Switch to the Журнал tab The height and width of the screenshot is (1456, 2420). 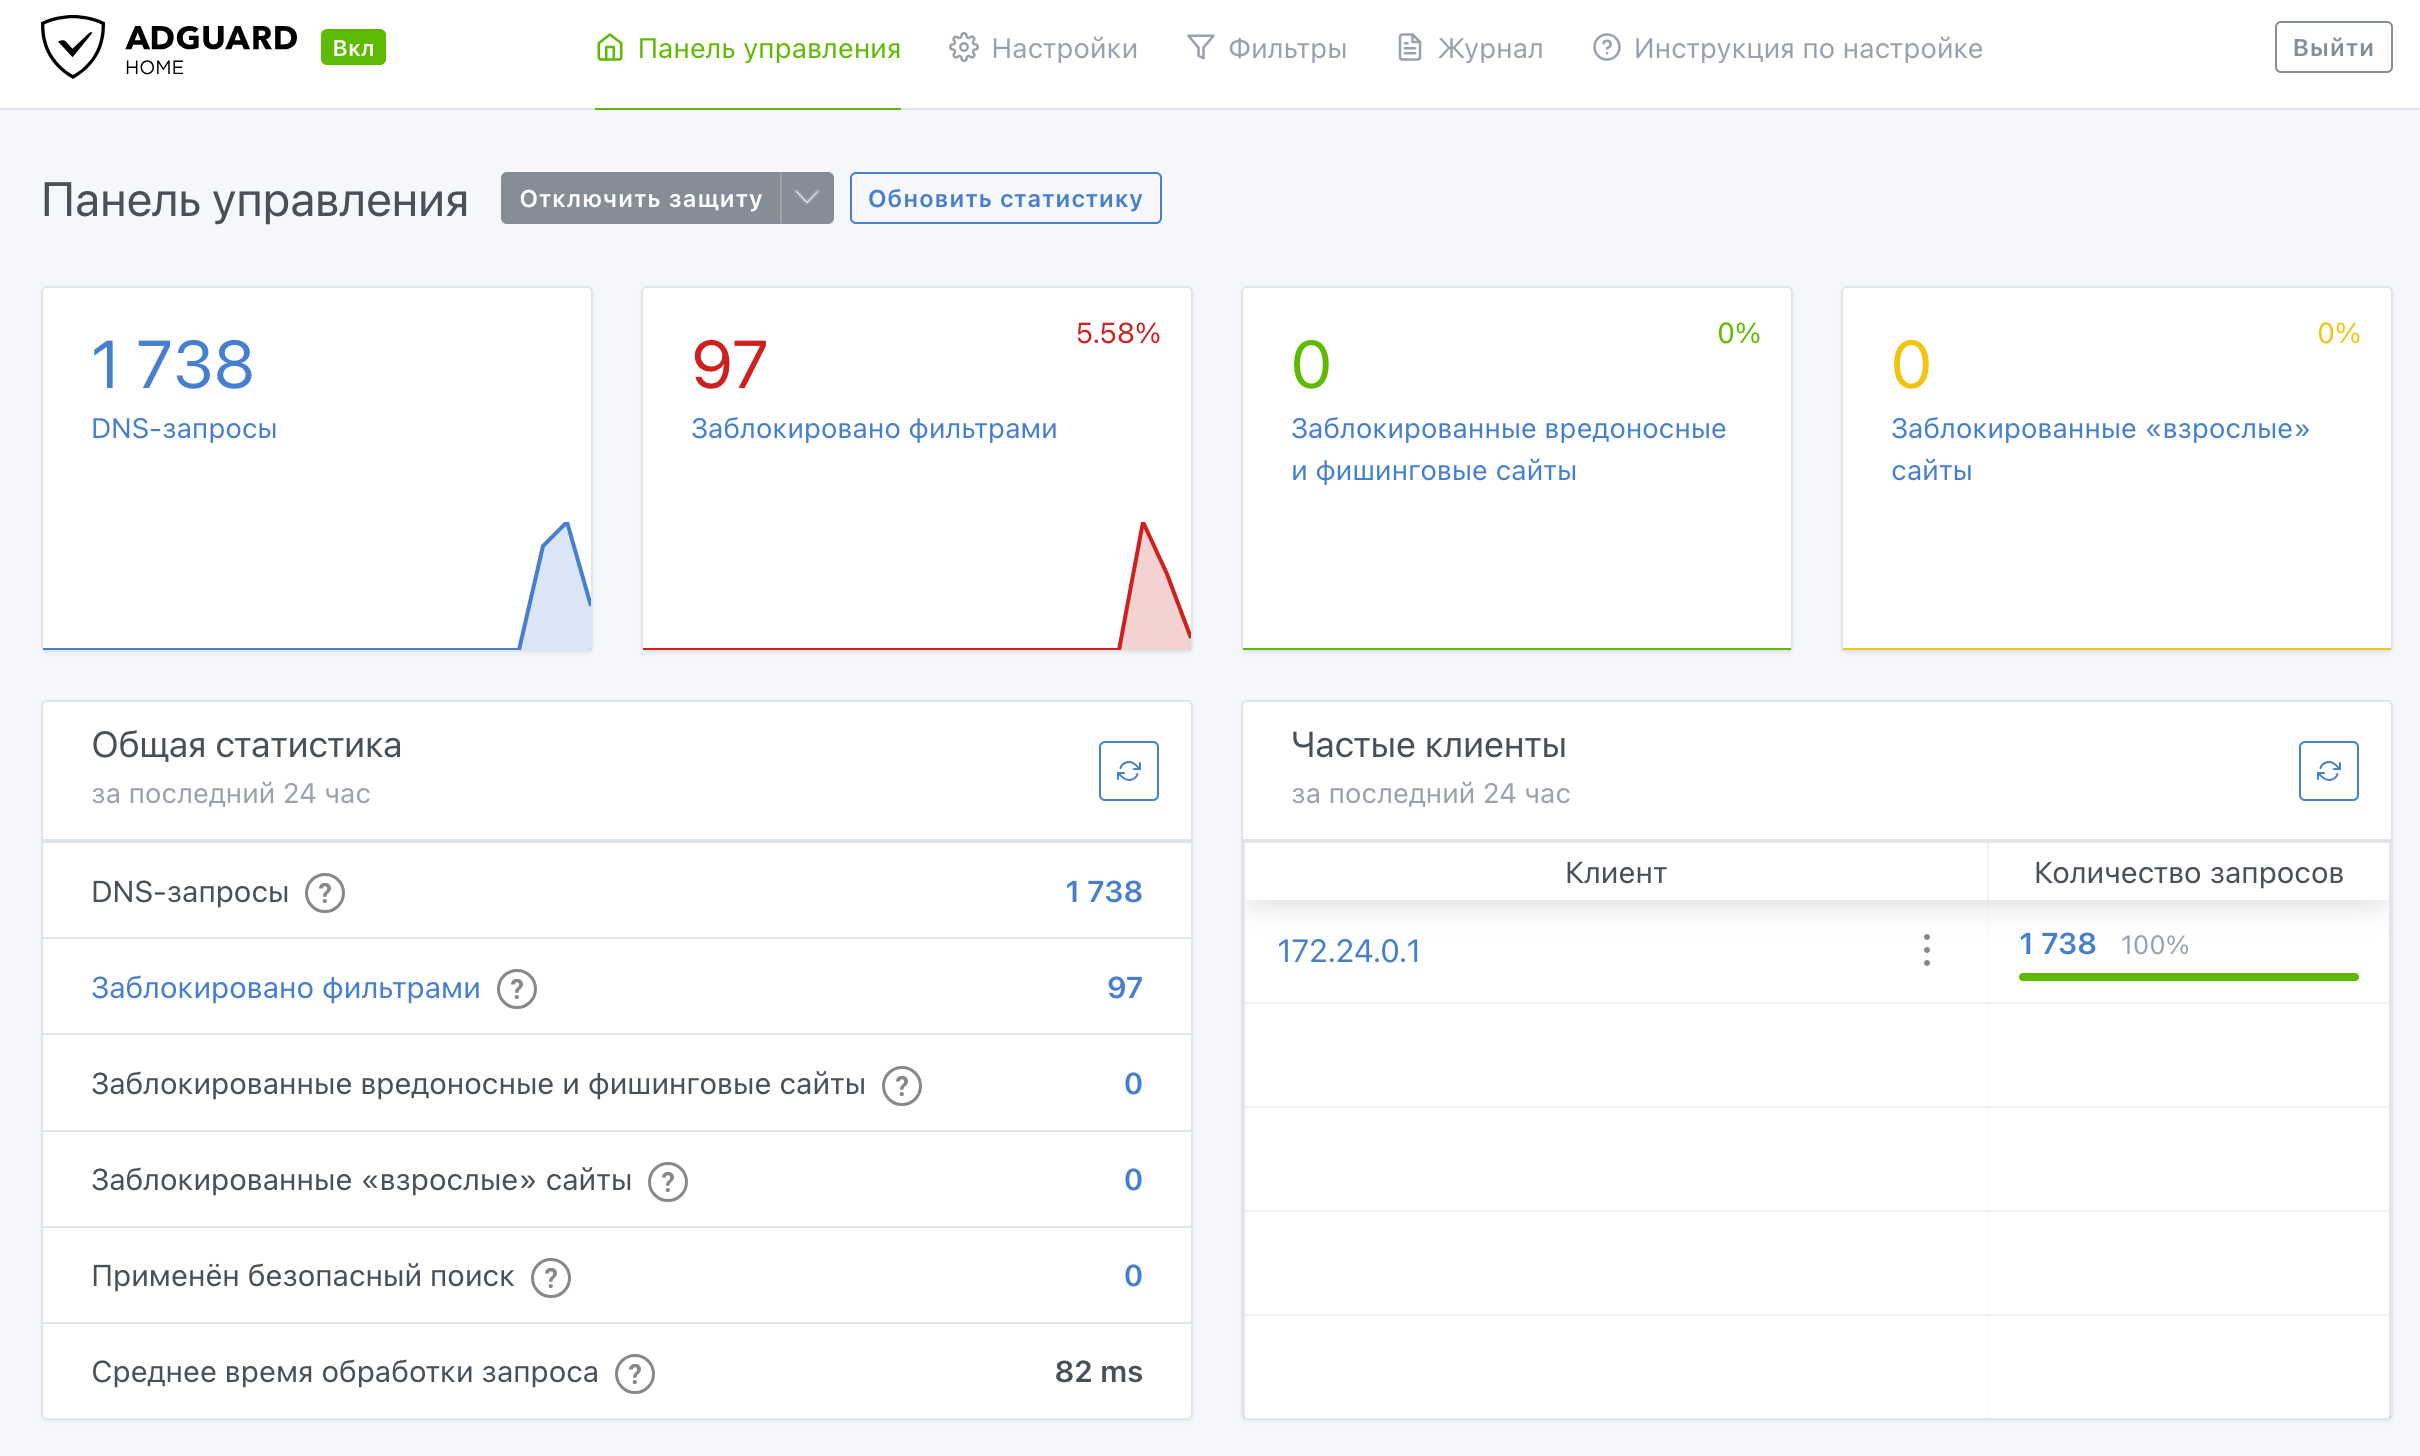1489,47
